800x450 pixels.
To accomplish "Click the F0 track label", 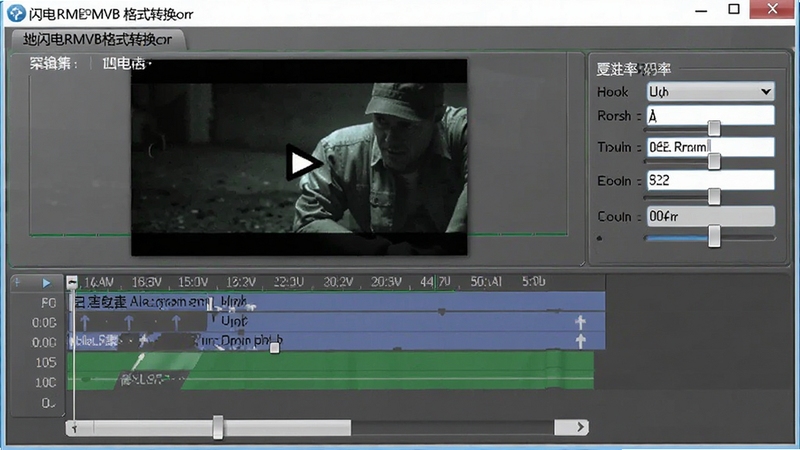I will [x=48, y=303].
